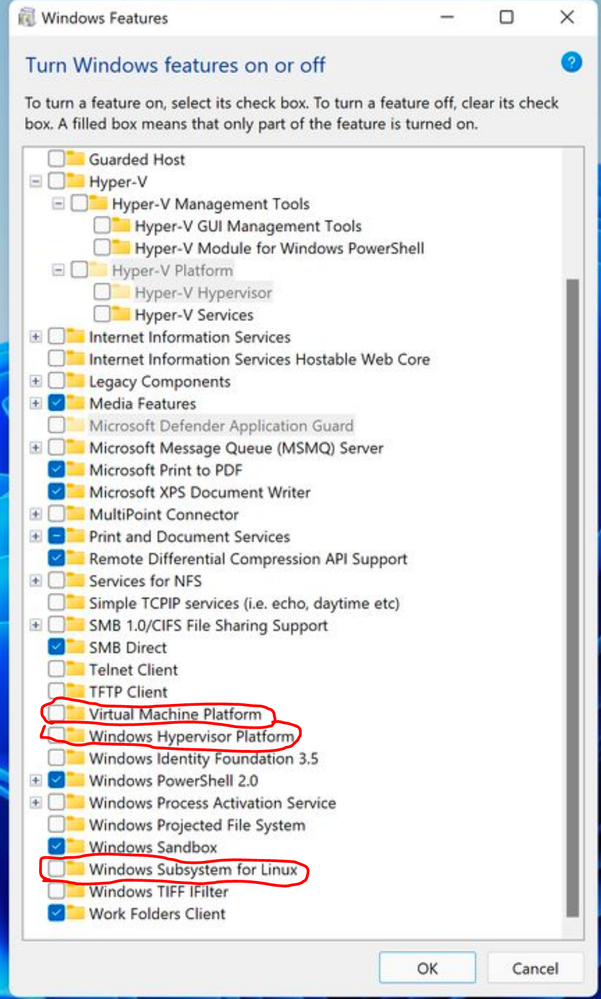This screenshot has width=601, height=999.
Task: Expand Internet Information Services node
Action: [36, 337]
